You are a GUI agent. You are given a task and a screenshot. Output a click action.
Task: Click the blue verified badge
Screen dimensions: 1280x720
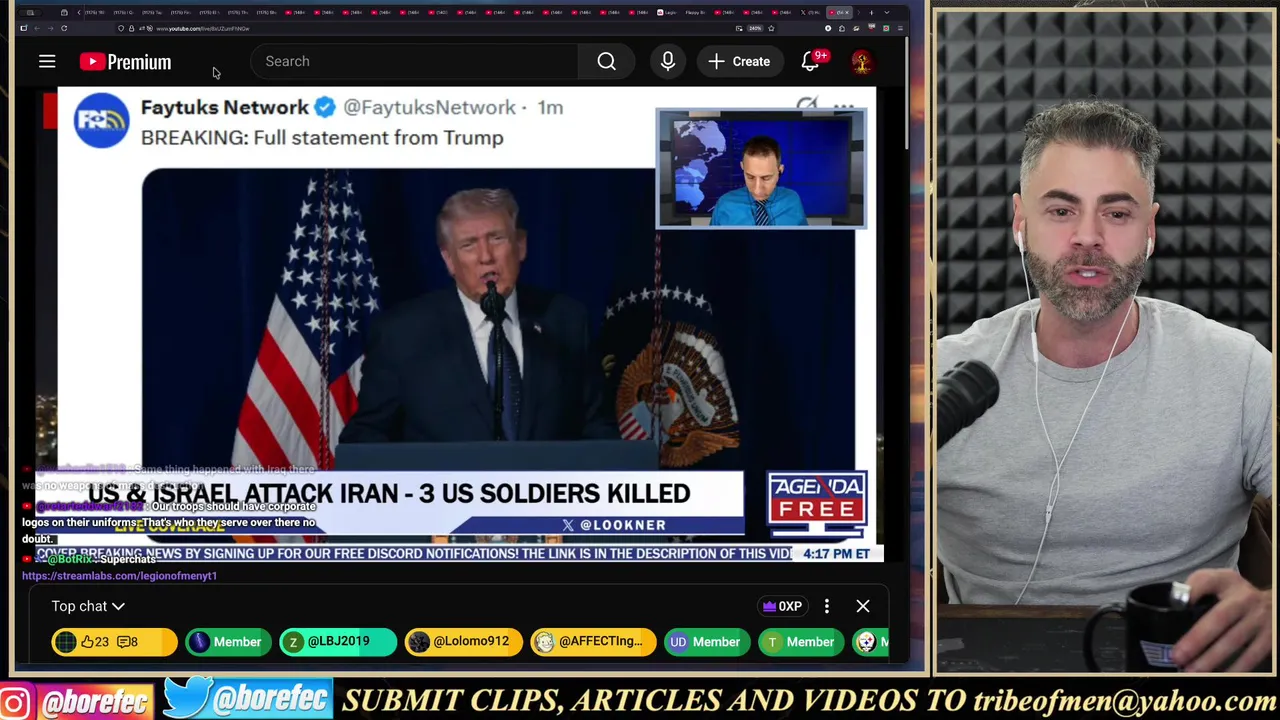click(325, 107)
